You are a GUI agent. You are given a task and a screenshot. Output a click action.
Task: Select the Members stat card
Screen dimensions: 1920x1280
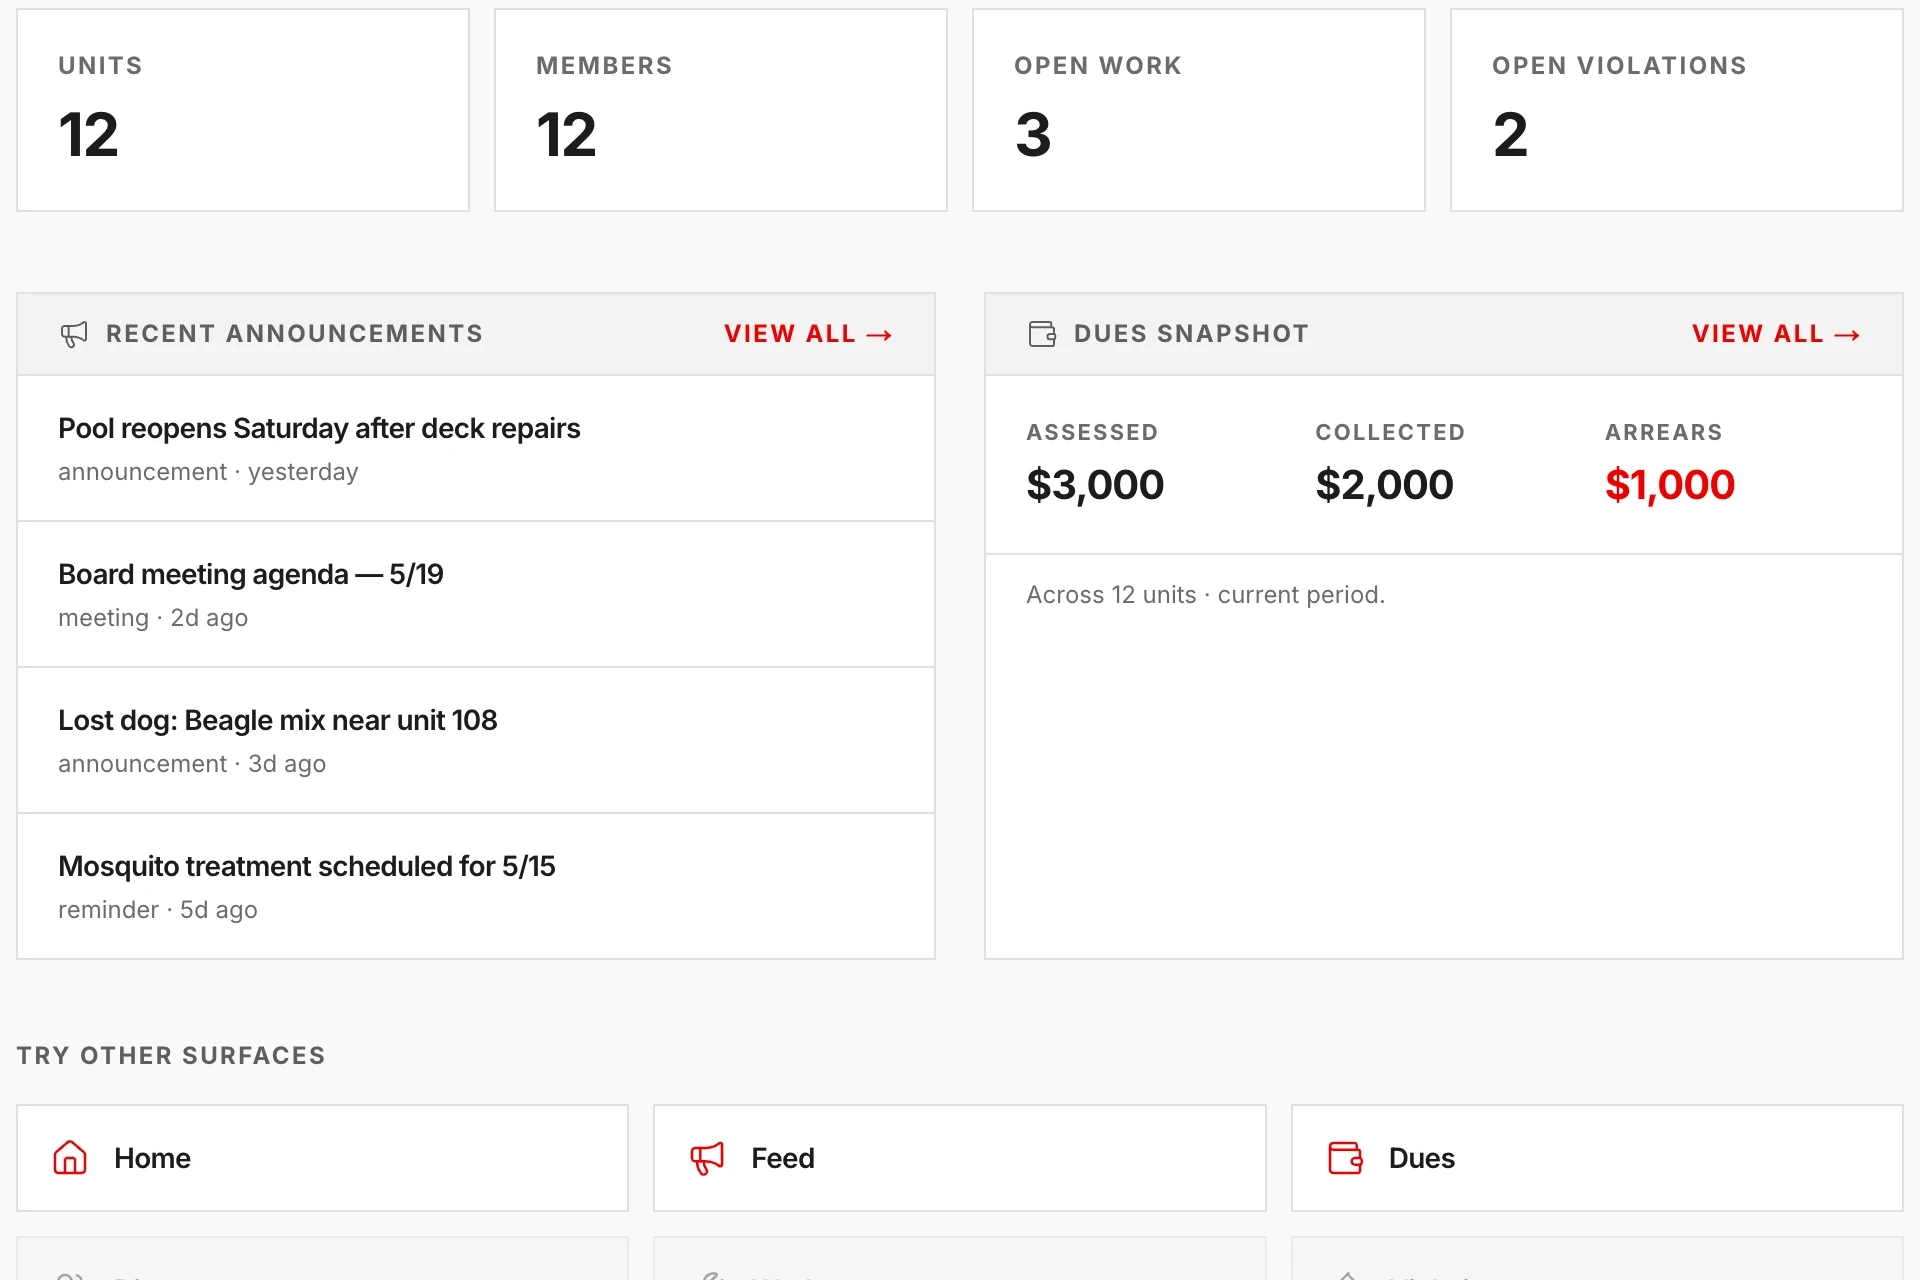(x=721, y=110)
